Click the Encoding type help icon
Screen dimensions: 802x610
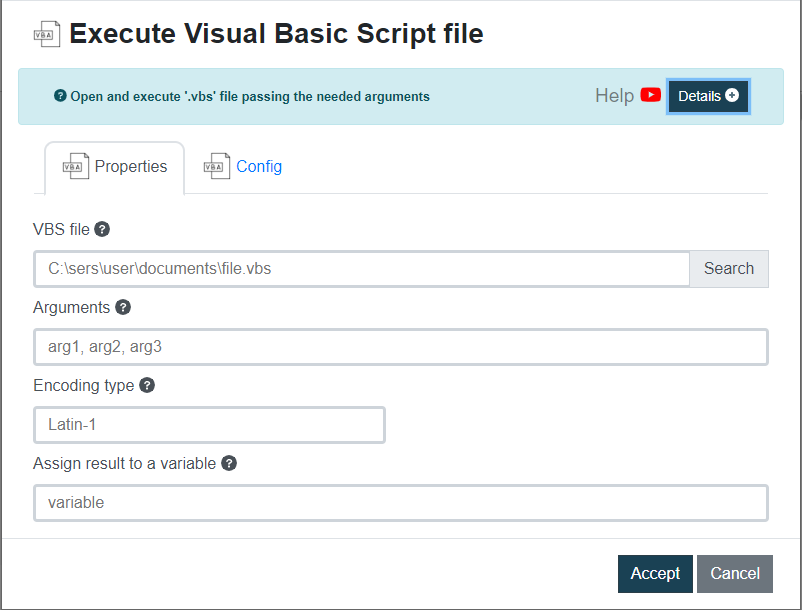tap(146, 385)
